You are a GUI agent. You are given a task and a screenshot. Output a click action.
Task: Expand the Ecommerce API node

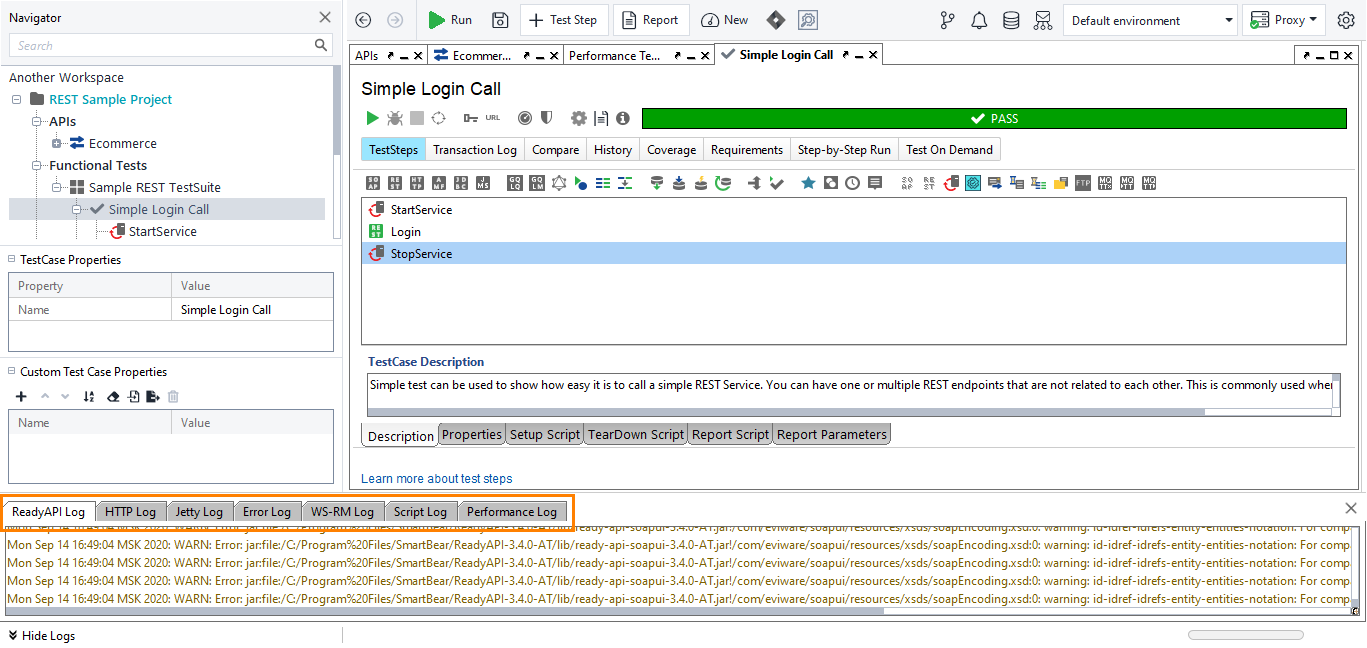[57, 143]
